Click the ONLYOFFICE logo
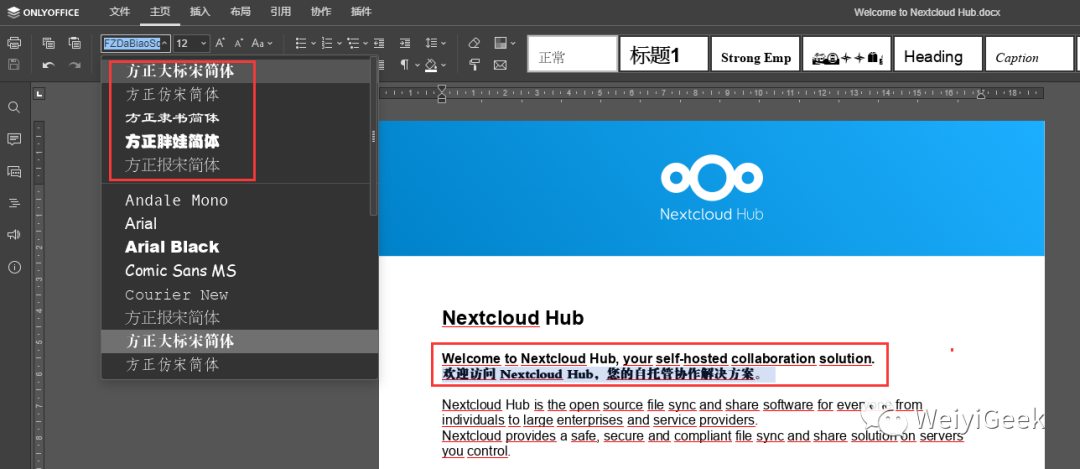 pyautogui.click(x=43, y=12)
